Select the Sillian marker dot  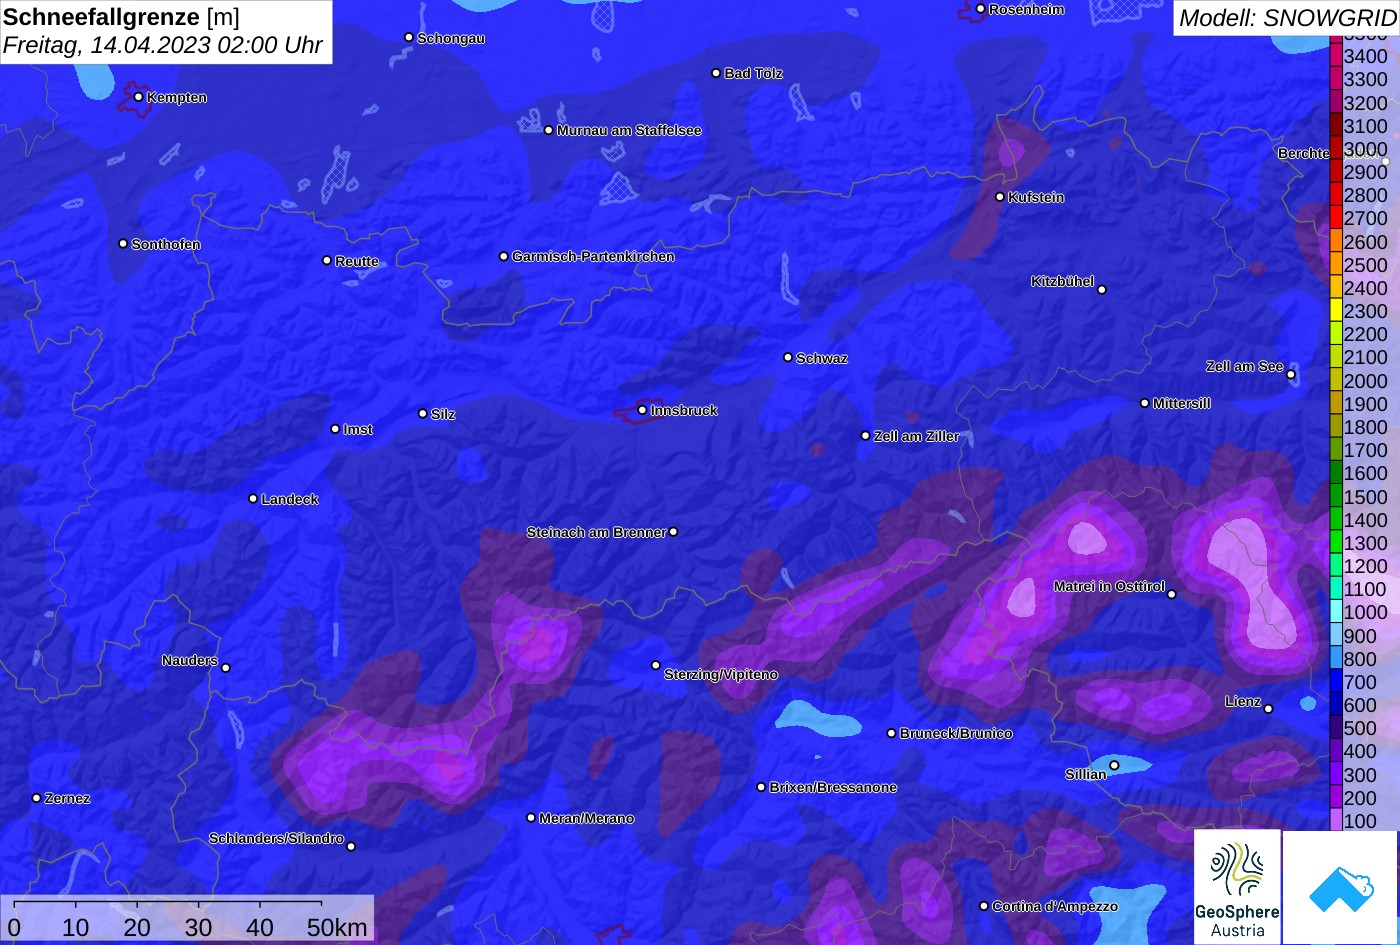1114,765
